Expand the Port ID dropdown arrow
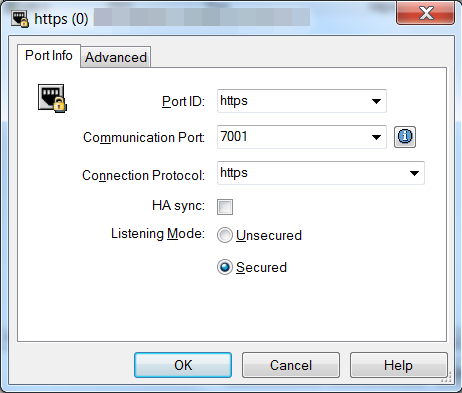Screen dimensions: 462x393 point(376,101)
